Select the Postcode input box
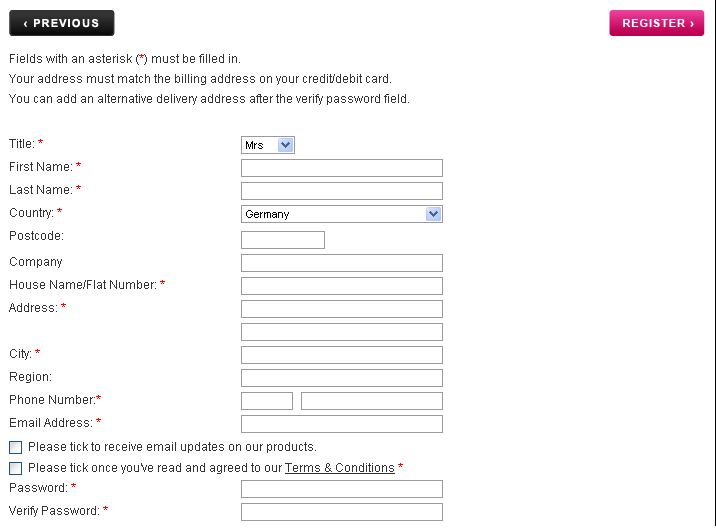Viewport: 716px width, 529px height. point(283,240)
